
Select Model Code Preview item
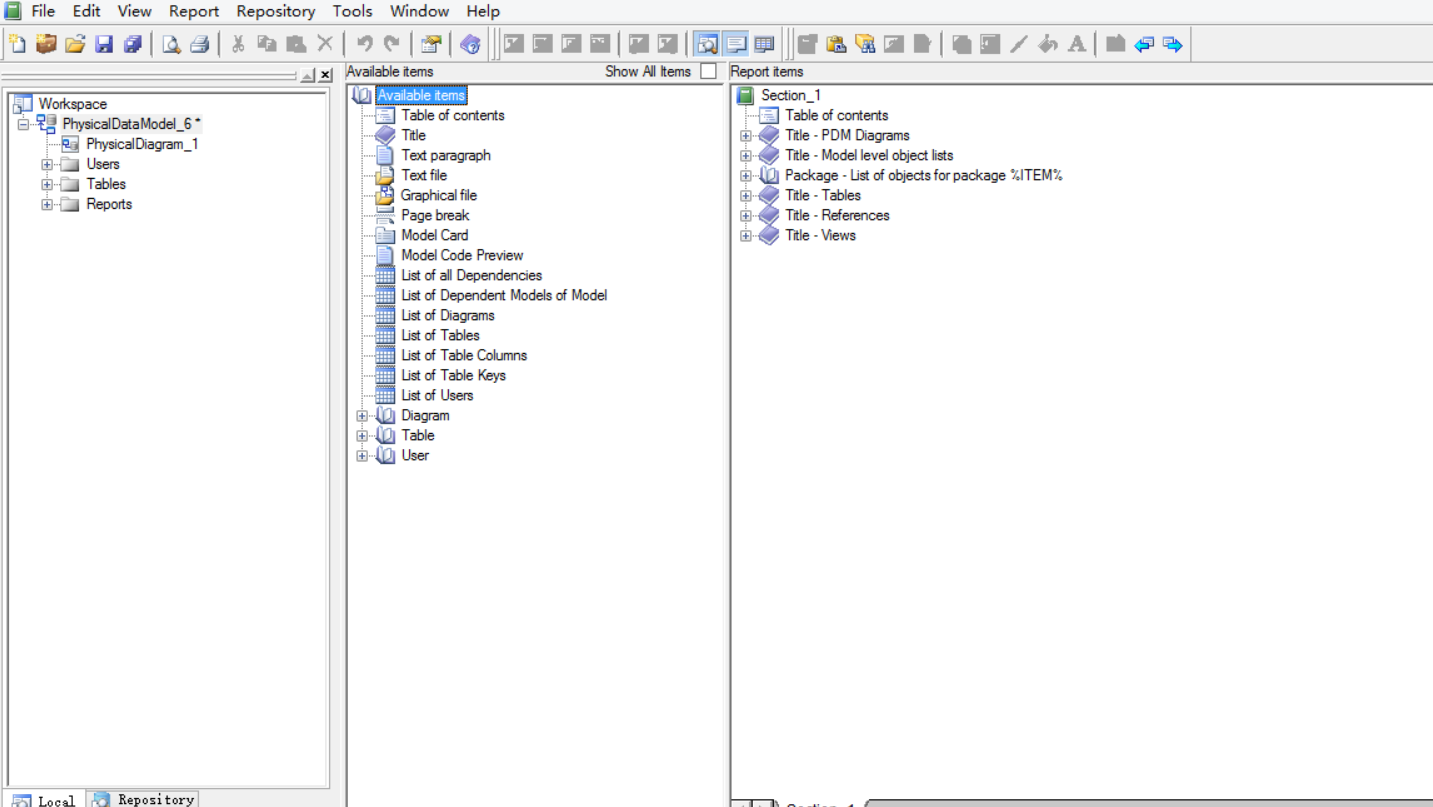click(462, 255)
